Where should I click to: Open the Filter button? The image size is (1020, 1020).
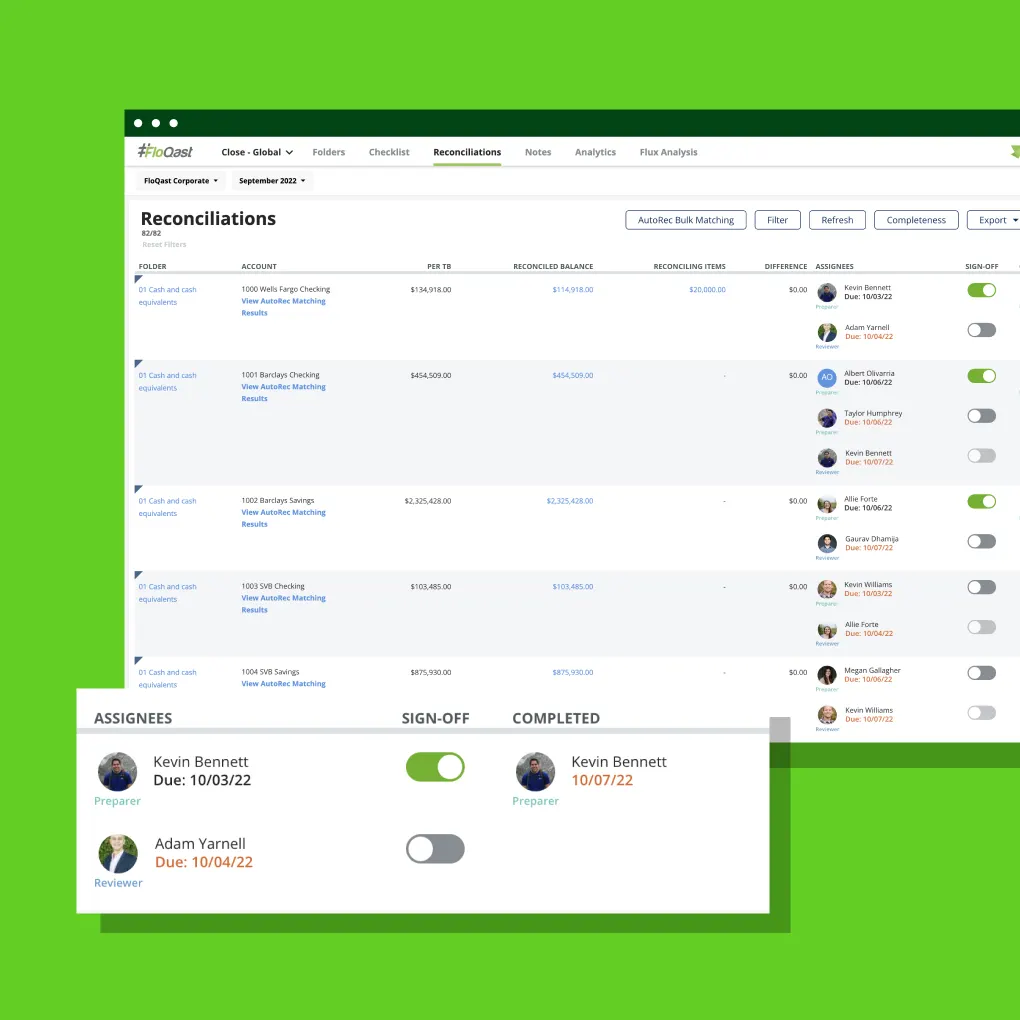click(x=777, y=220)
